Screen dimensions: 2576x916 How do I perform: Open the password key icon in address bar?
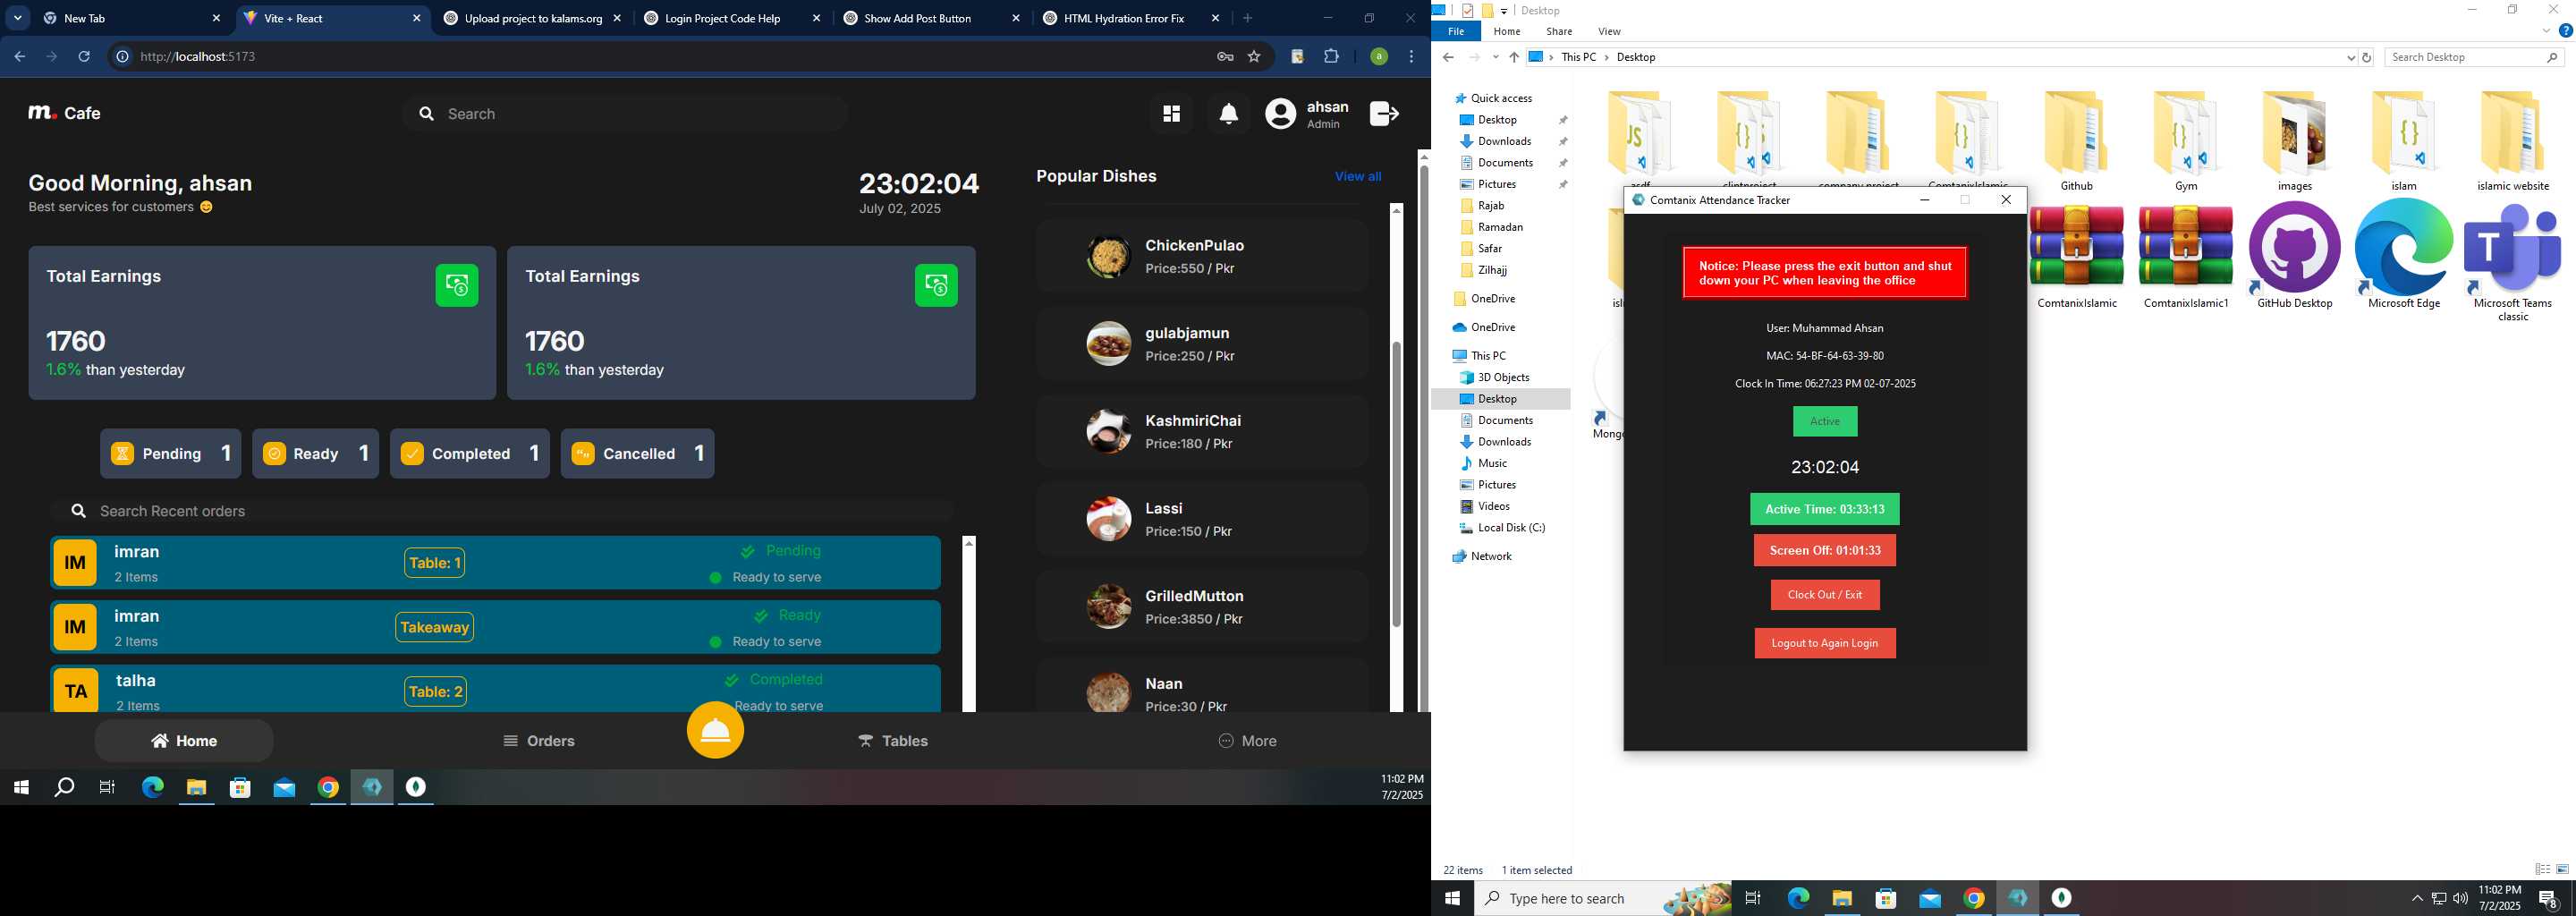click(1225, 57)
